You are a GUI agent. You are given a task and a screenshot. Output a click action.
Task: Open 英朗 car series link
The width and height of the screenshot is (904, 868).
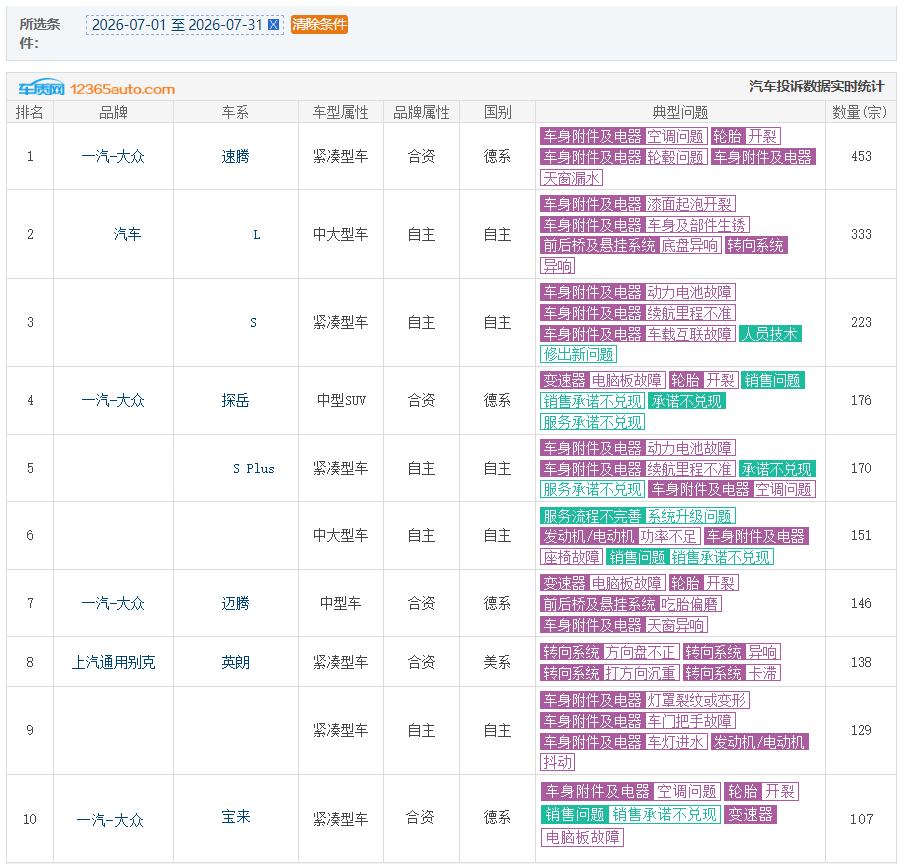[x=235, y=662]
